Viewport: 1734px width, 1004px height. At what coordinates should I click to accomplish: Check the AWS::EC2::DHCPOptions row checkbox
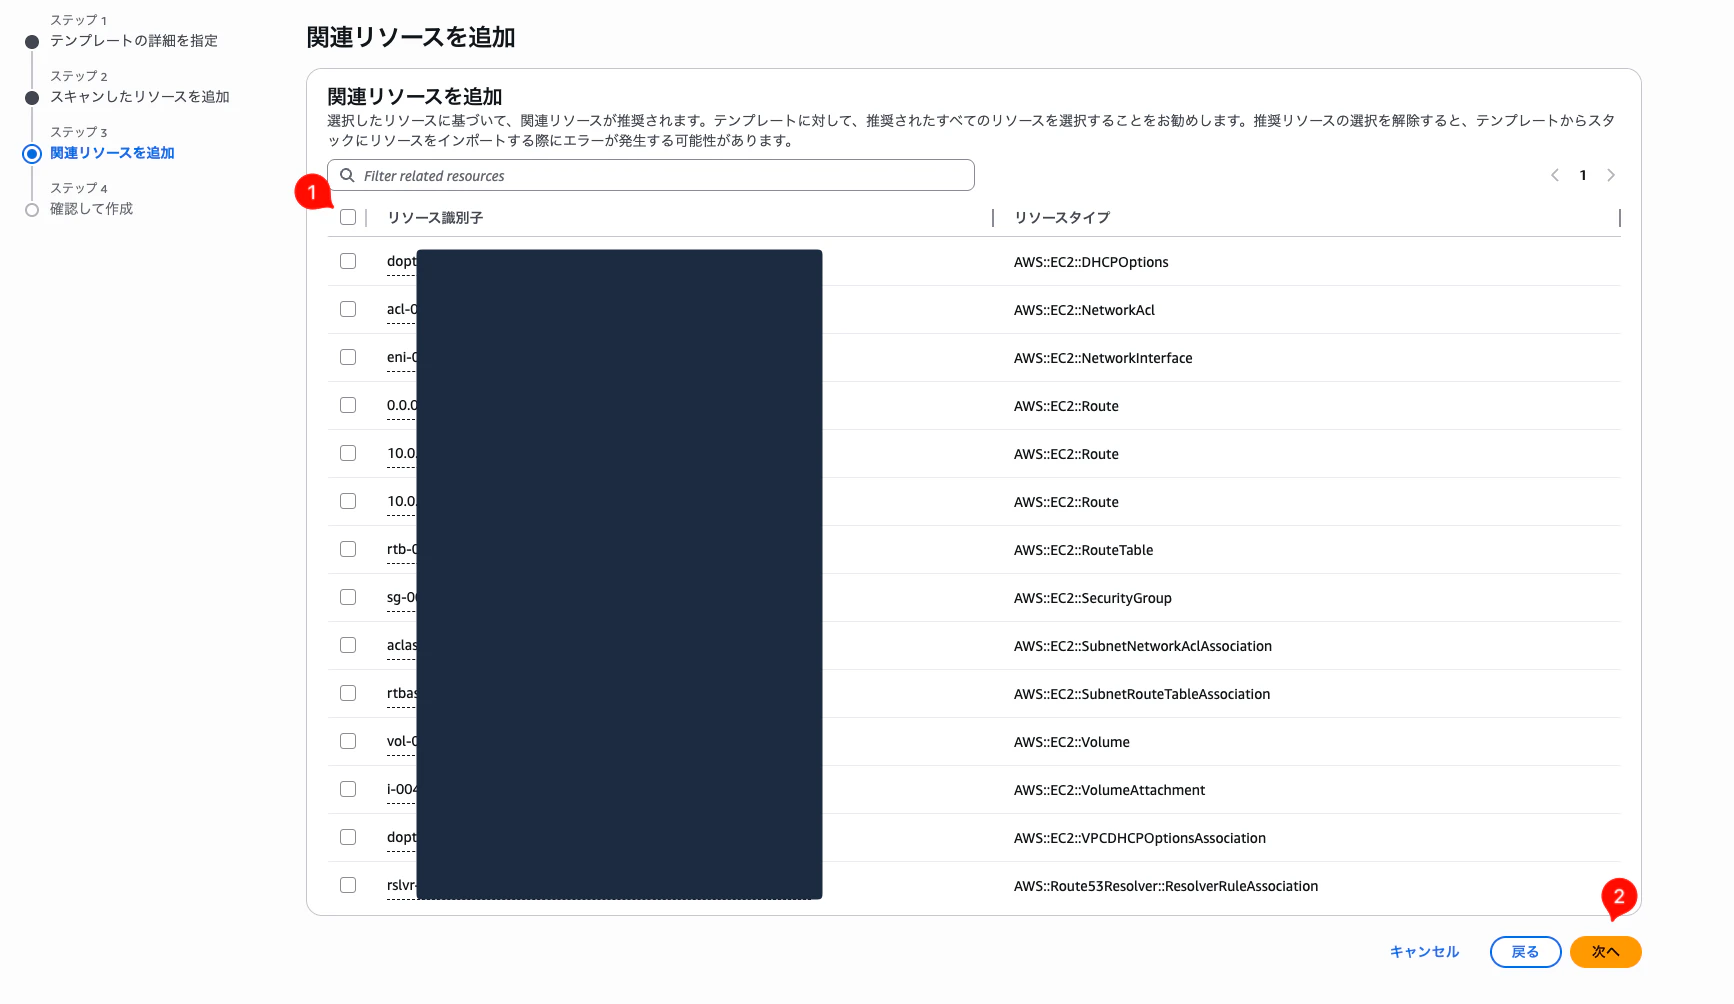tap(348, 261)
